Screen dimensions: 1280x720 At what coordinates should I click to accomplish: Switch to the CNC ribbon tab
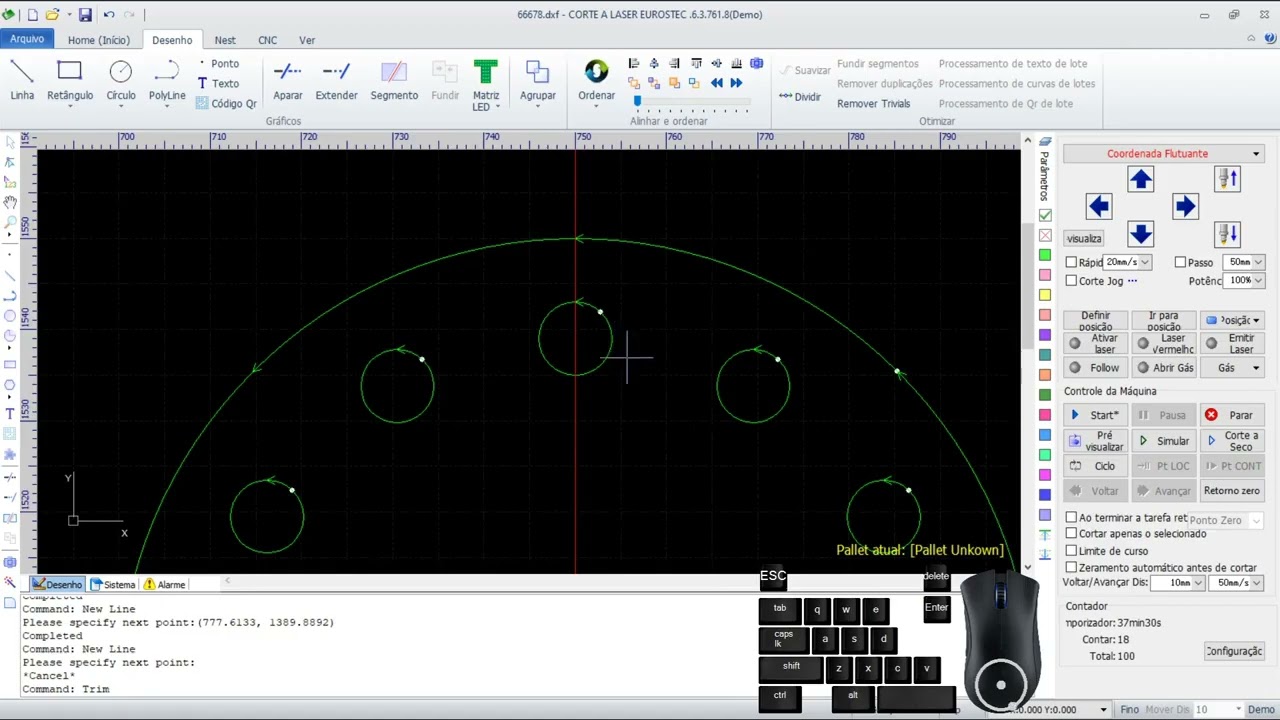267,40
